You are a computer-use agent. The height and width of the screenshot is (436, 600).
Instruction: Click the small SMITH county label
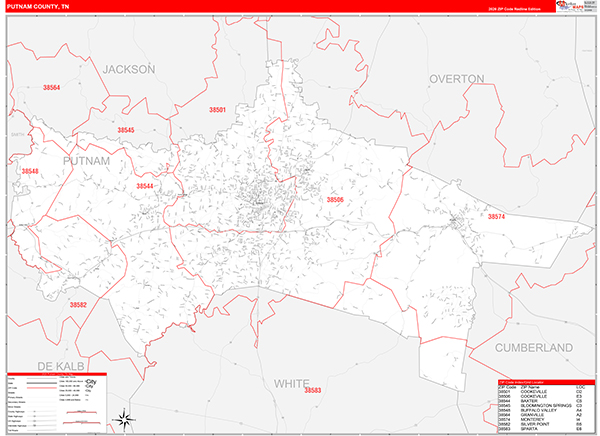coord(18,135)
